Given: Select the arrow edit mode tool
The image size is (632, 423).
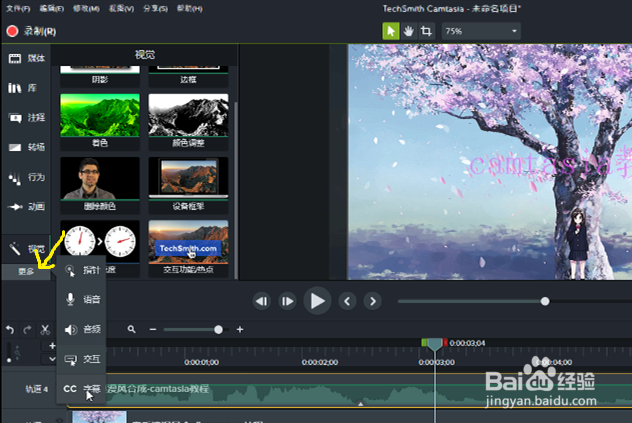Looking at the screenshot, I should (x=391, y=31).
